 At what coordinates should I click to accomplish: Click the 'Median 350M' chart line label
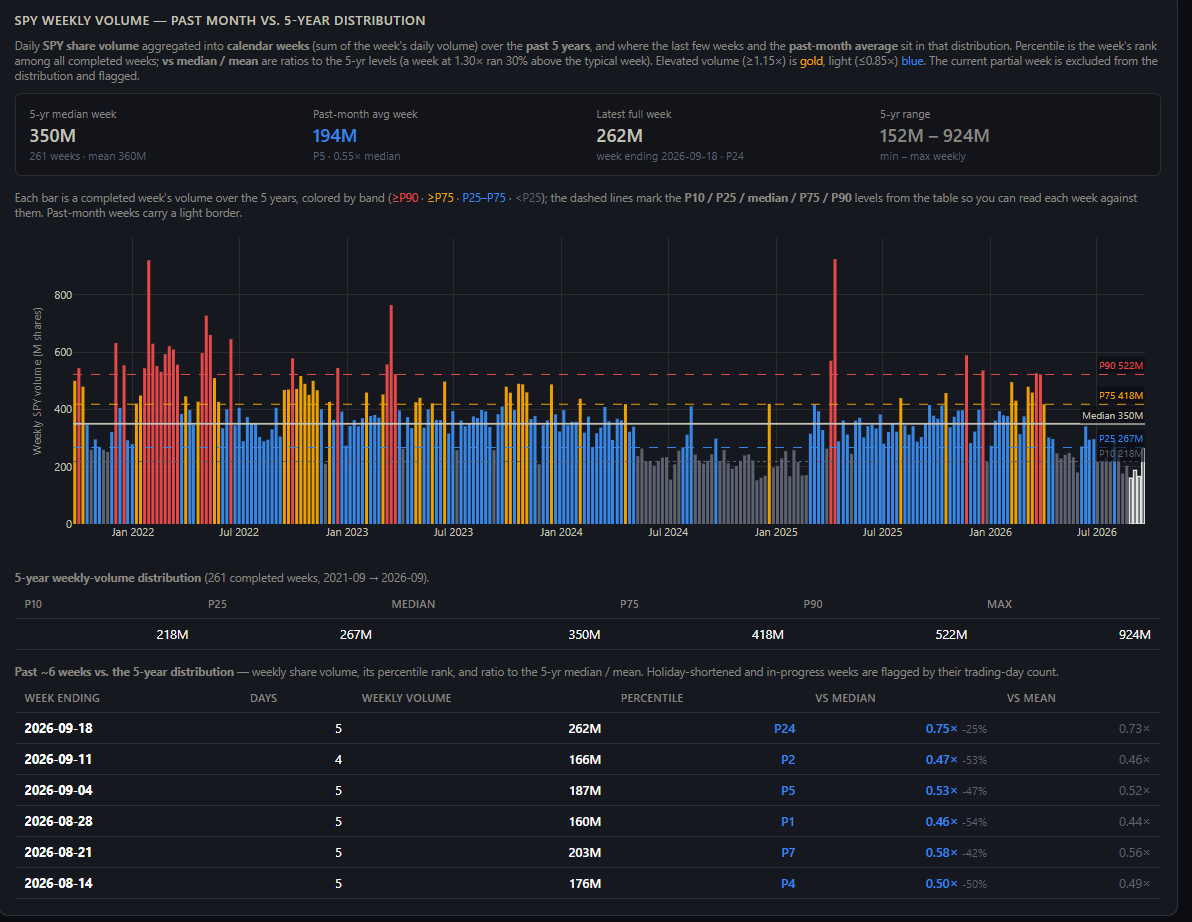pos(1112,416)
